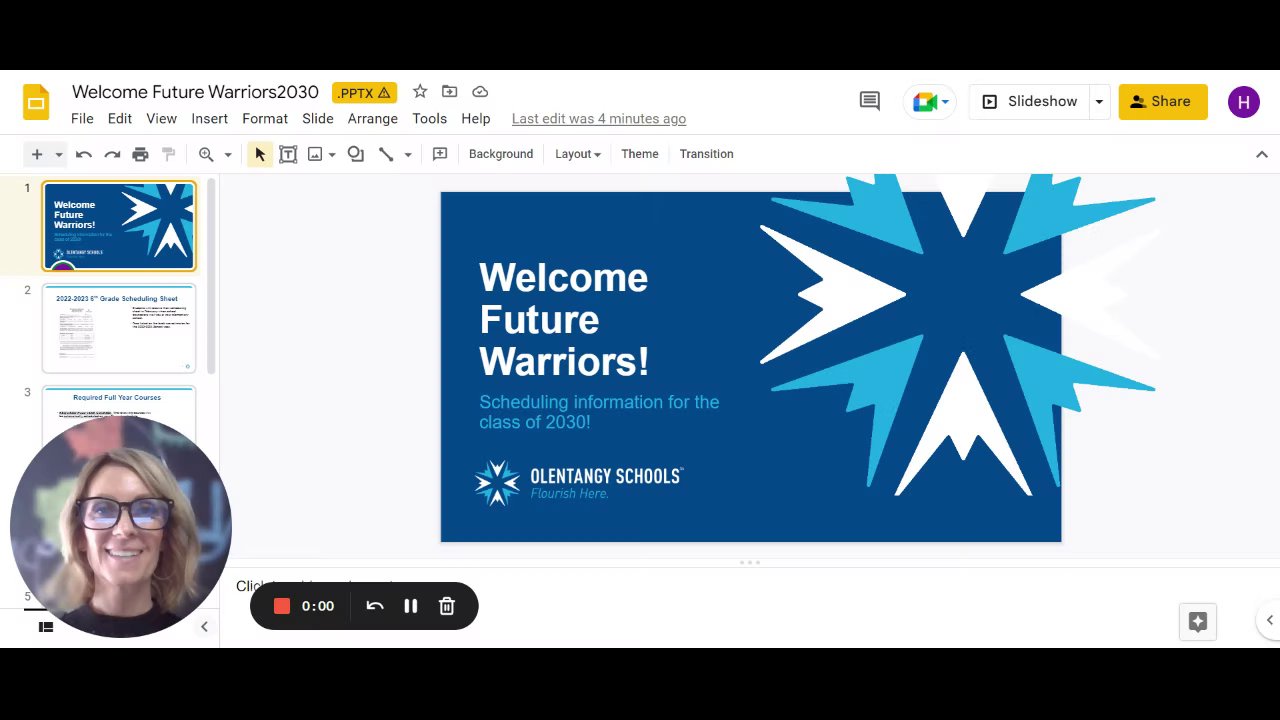The width and height of the screenshot is (1280, 720).
Task: Open the View menu
Action: [x=161, y=118]
